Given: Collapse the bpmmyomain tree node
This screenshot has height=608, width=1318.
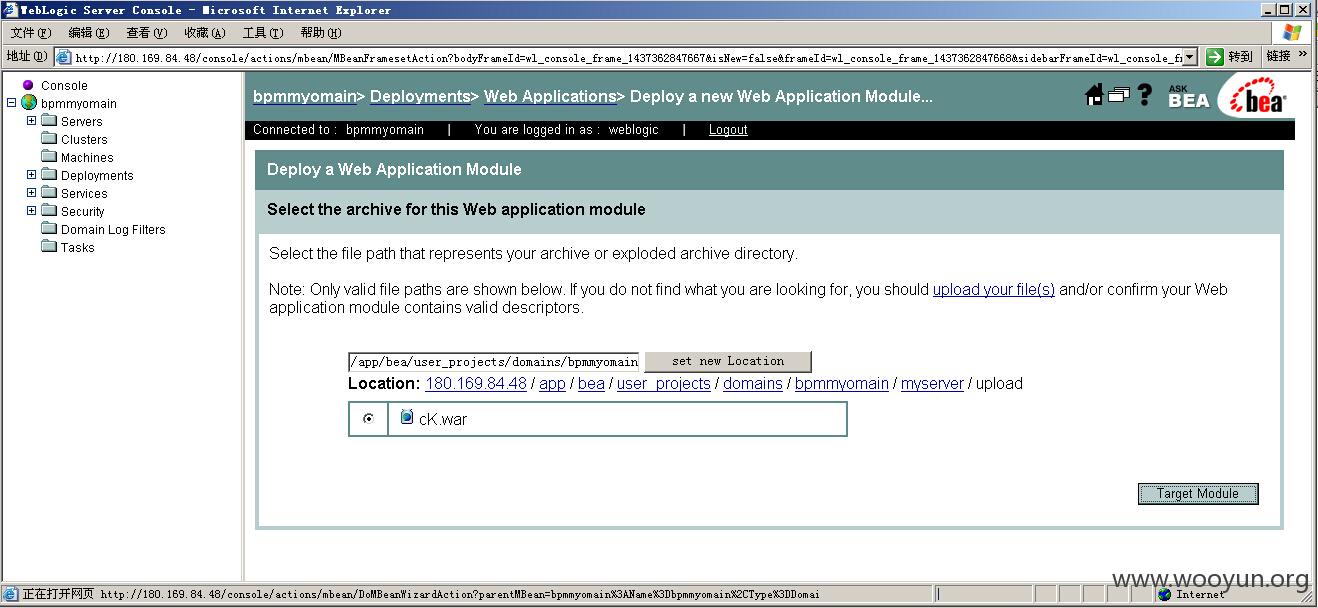Looking at the screenshot, I should click(x=12, y=103).
